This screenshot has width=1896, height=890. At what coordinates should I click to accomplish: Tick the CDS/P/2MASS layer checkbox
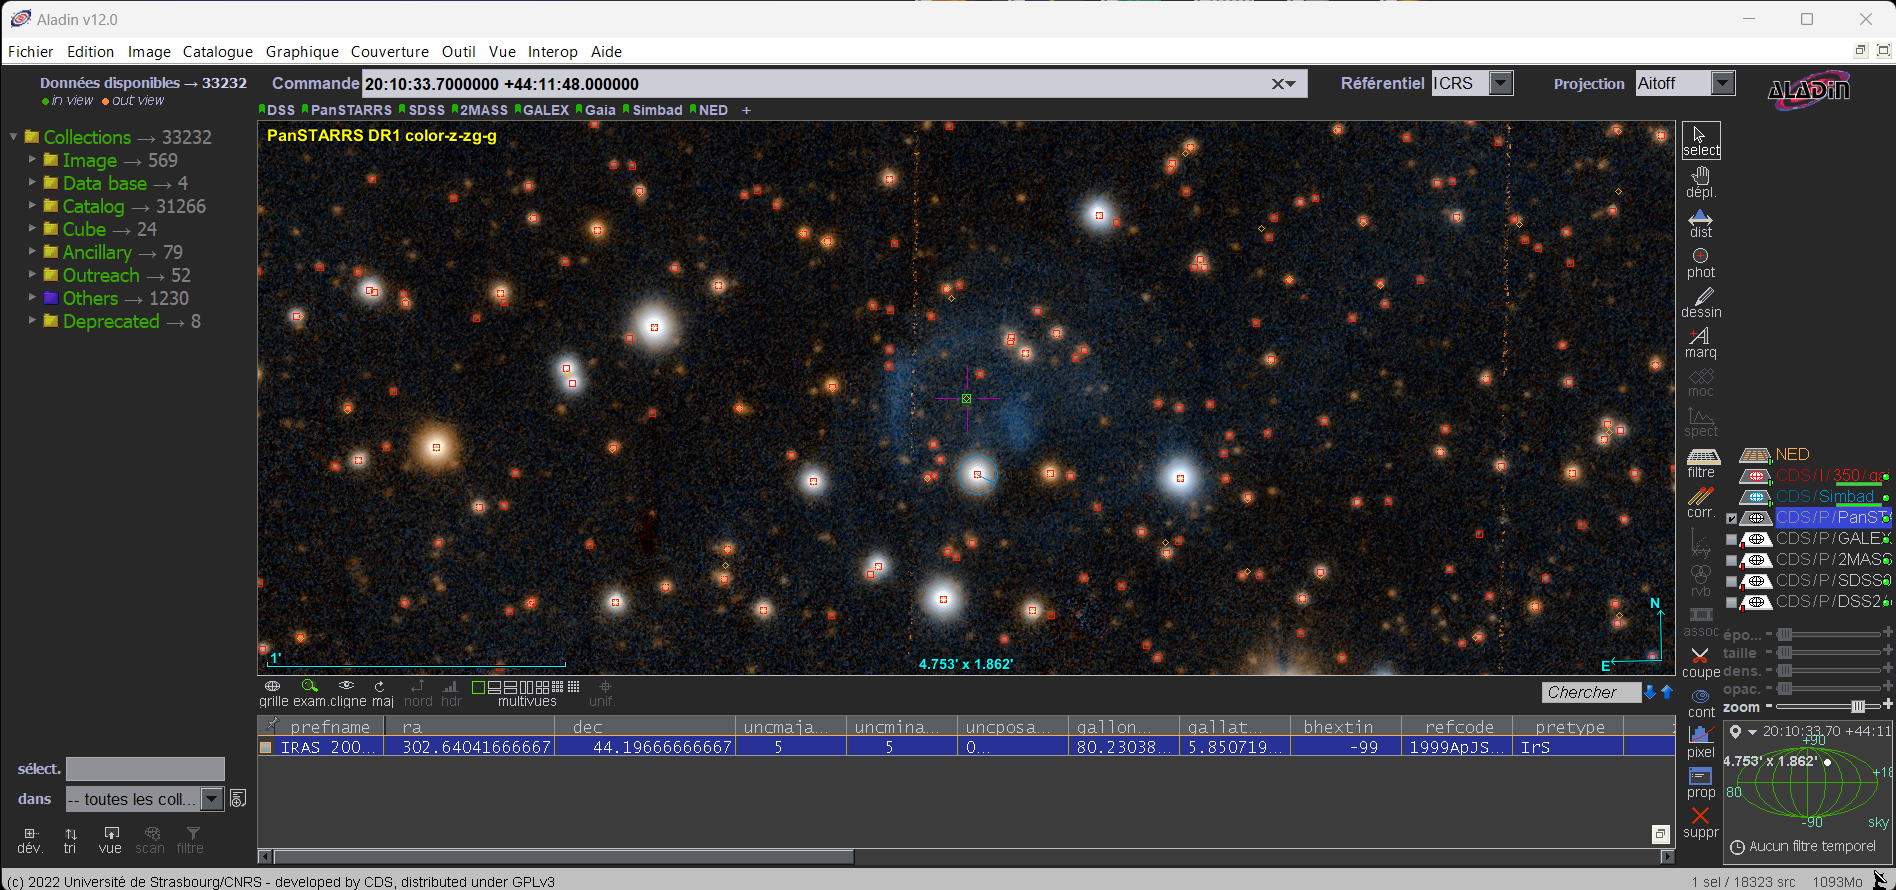coord(1731,560)
